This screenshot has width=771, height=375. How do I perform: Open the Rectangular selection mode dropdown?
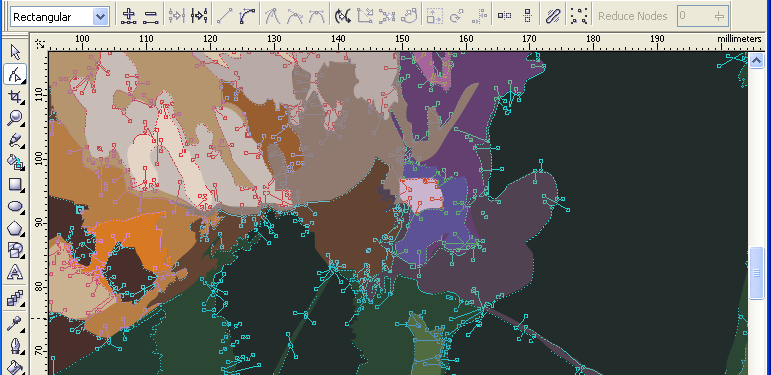60,17
